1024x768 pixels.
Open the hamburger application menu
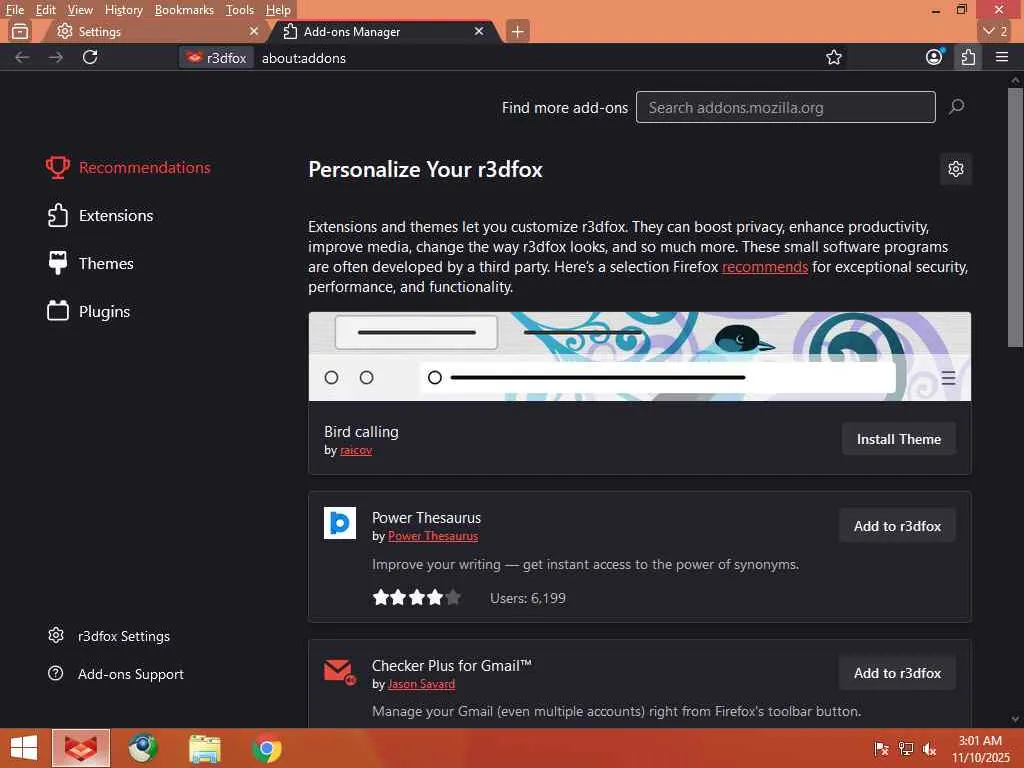tap(1002, 57)
